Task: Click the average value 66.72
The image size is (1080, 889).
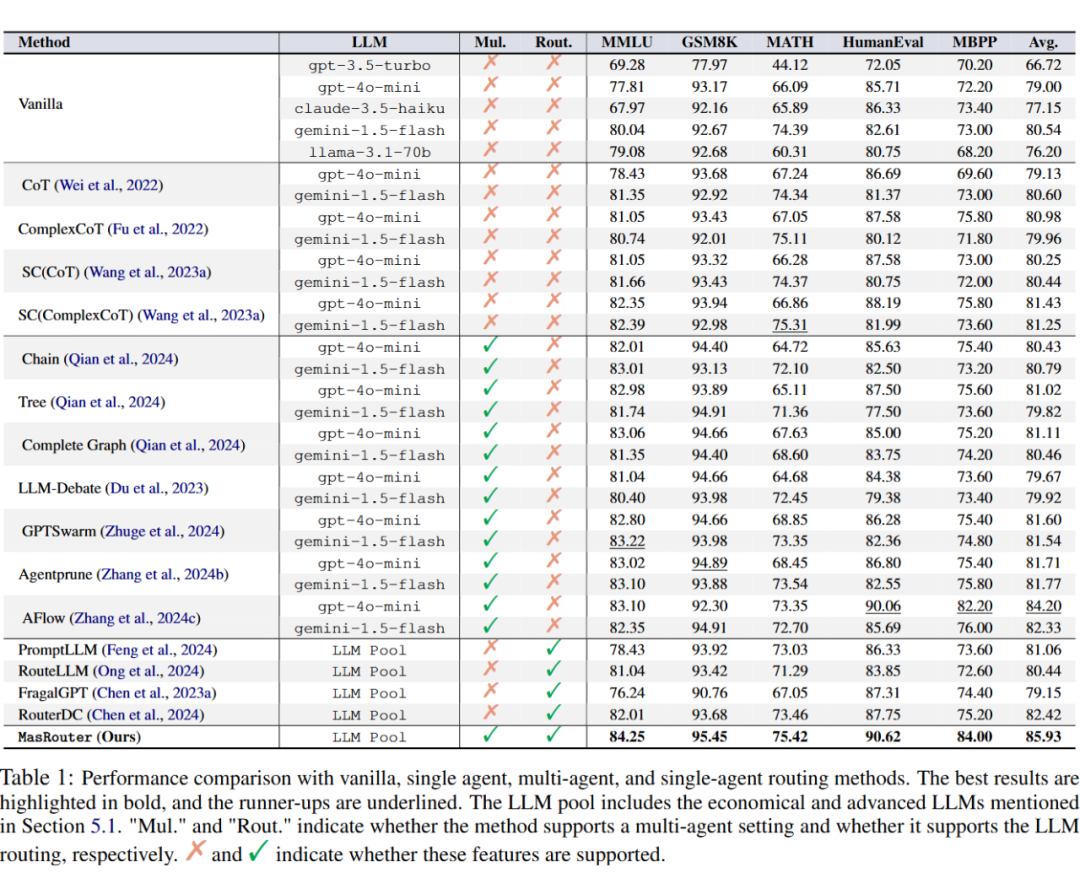Action: click(x=1043, y=65)
